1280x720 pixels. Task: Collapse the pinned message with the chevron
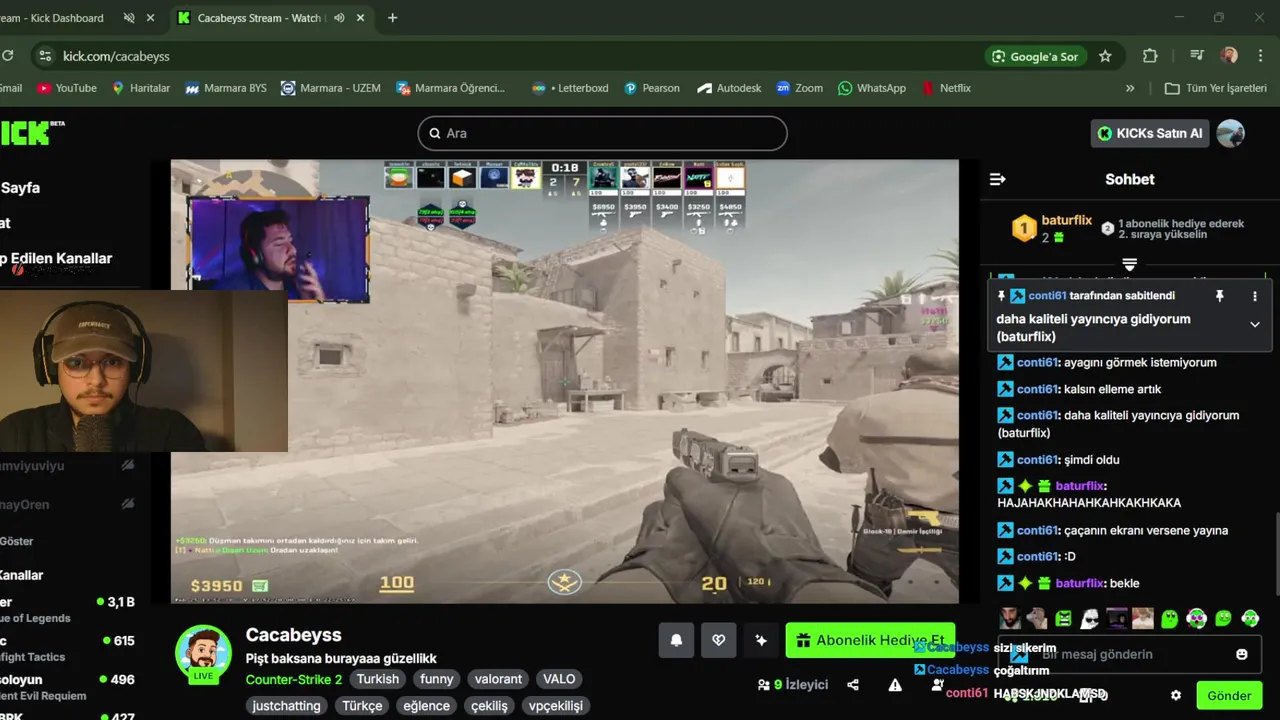tap(1255, 324)
